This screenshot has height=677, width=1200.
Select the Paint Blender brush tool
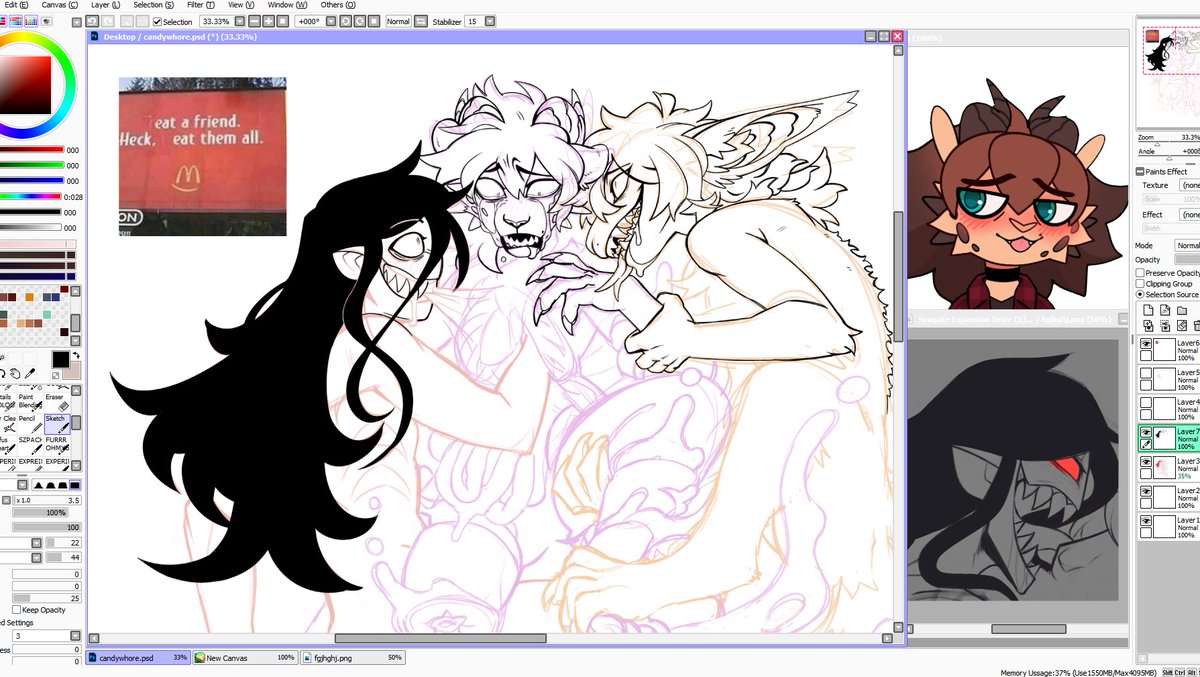30,403
